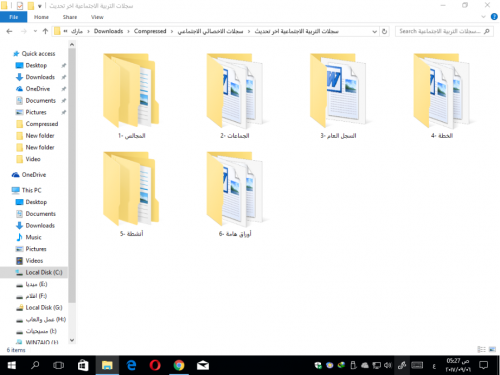Image resolution: width=500 pixels, height=375 pixels.
Task: Open Microsoft Edge from the taskbar
Action: point(131,365)
